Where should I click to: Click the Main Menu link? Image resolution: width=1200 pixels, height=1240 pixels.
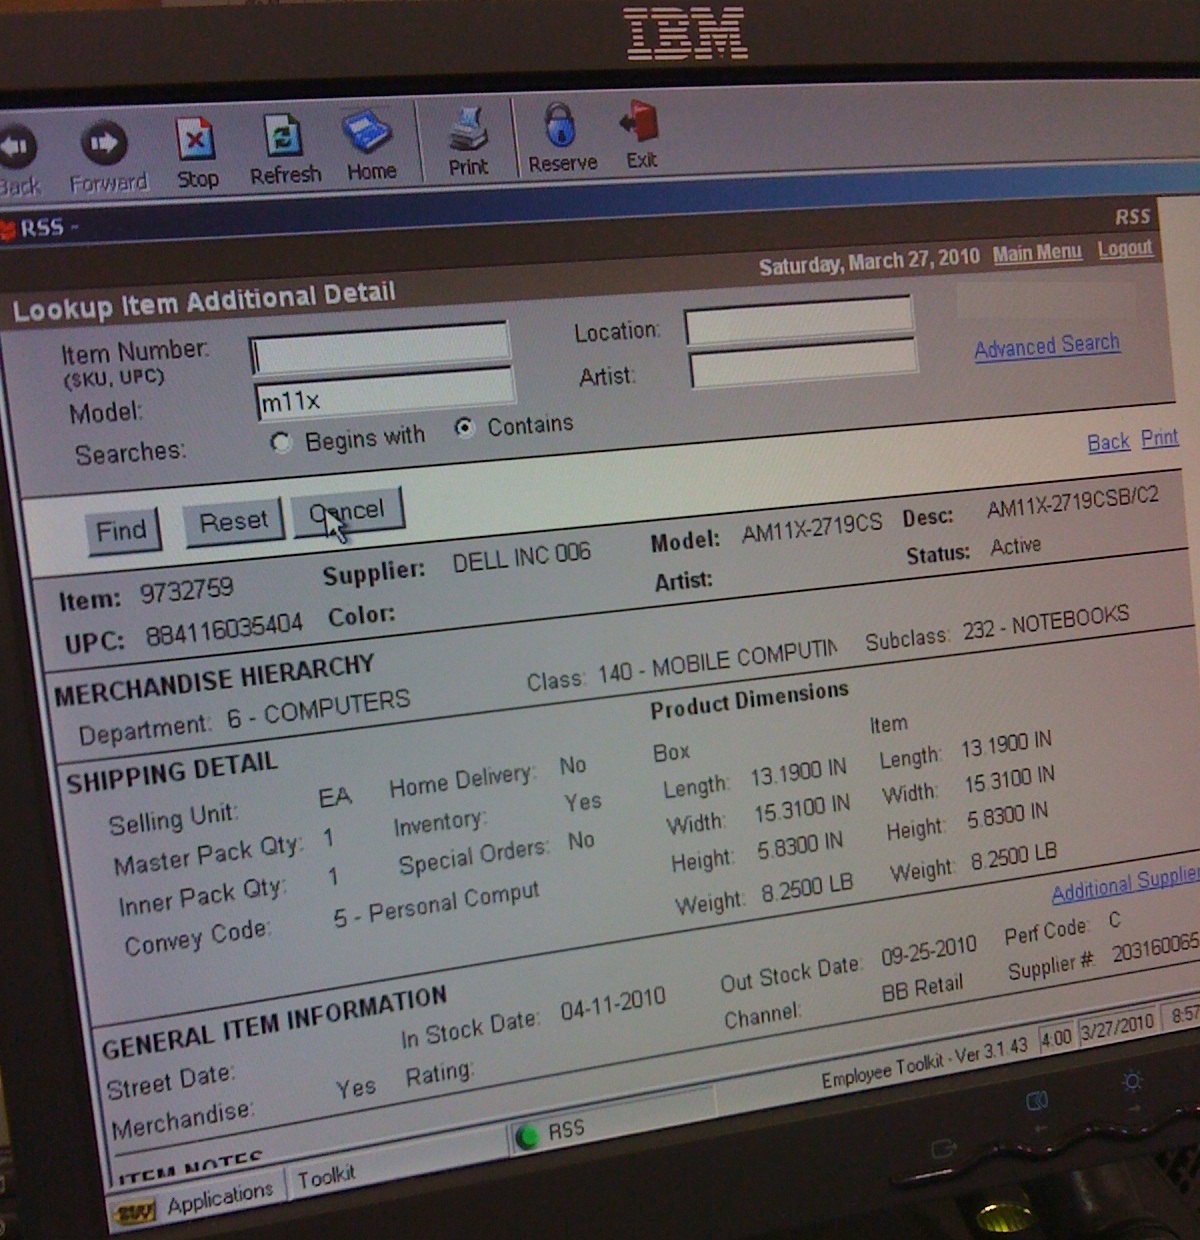tap(1037, 253)
